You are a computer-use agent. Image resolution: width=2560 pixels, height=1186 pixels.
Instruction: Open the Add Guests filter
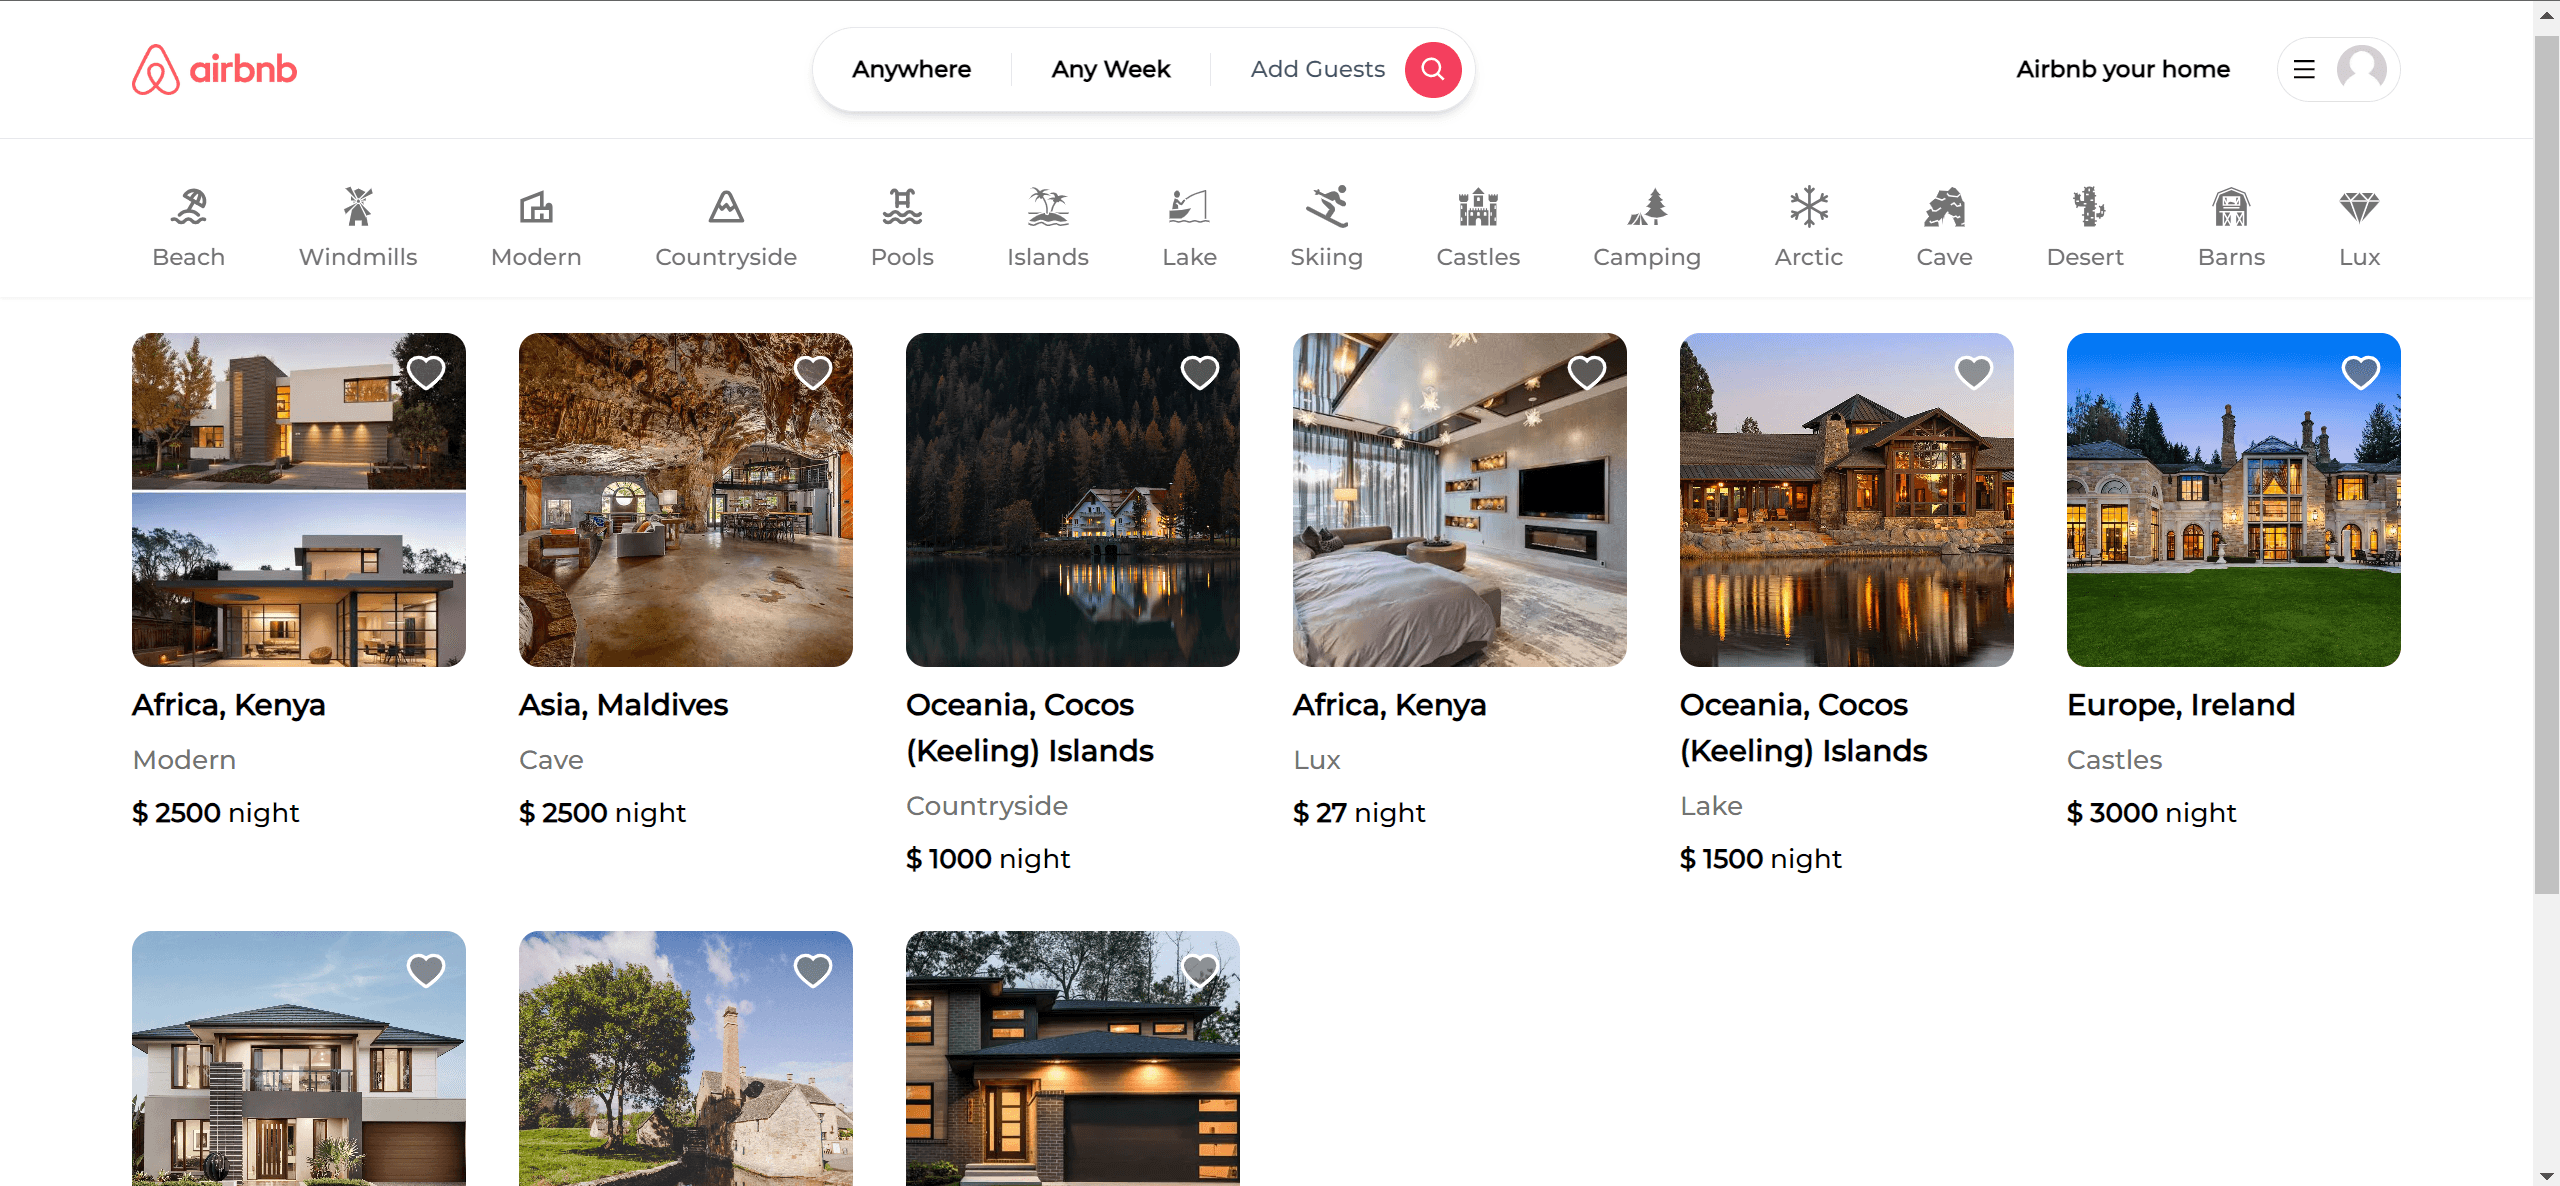1317,69
